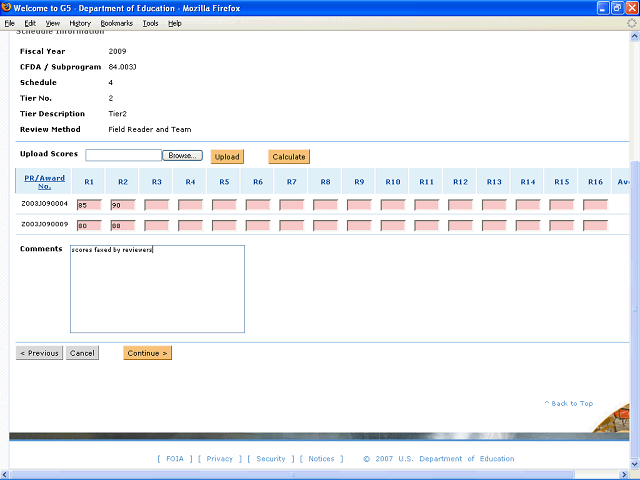Click the R3 score field in first row
The image size is (640, 480).
click(x=157, y=204)
